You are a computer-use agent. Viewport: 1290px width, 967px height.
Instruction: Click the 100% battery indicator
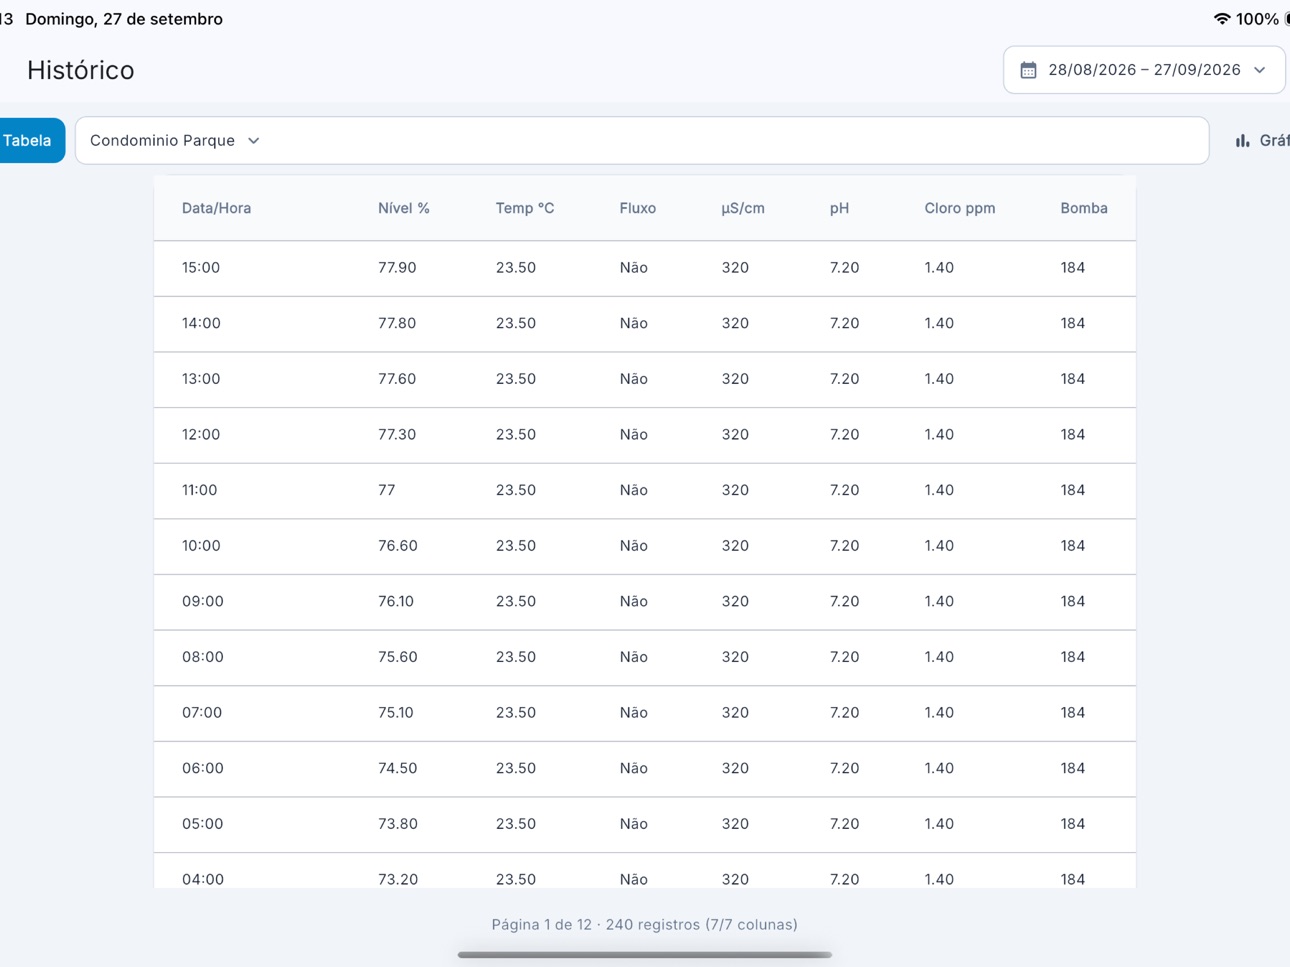[x=1257, y=19]
